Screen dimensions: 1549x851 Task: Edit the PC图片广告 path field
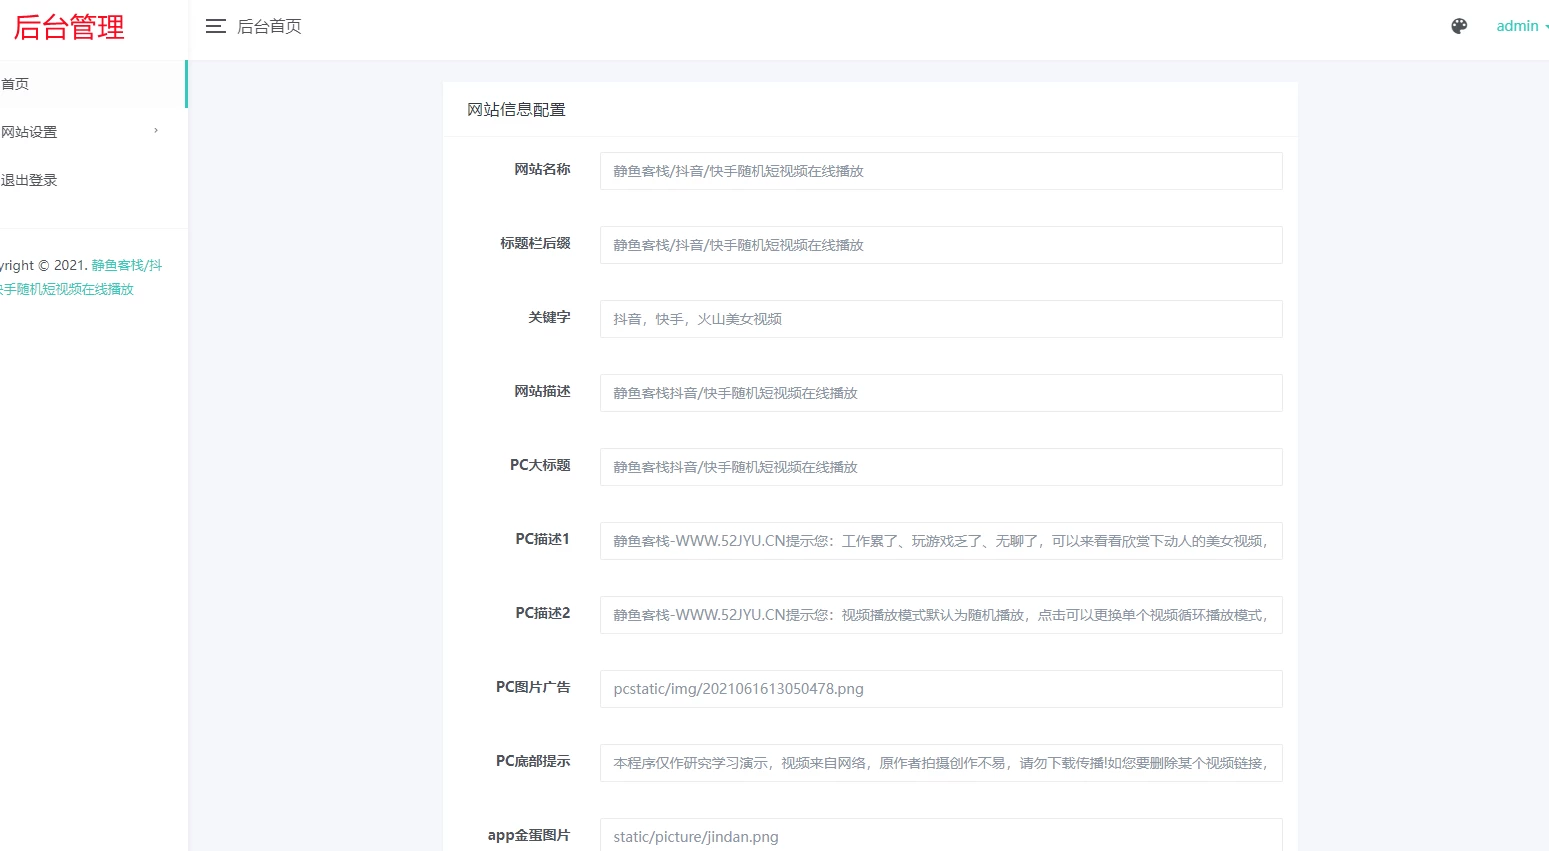pos(940,689)
